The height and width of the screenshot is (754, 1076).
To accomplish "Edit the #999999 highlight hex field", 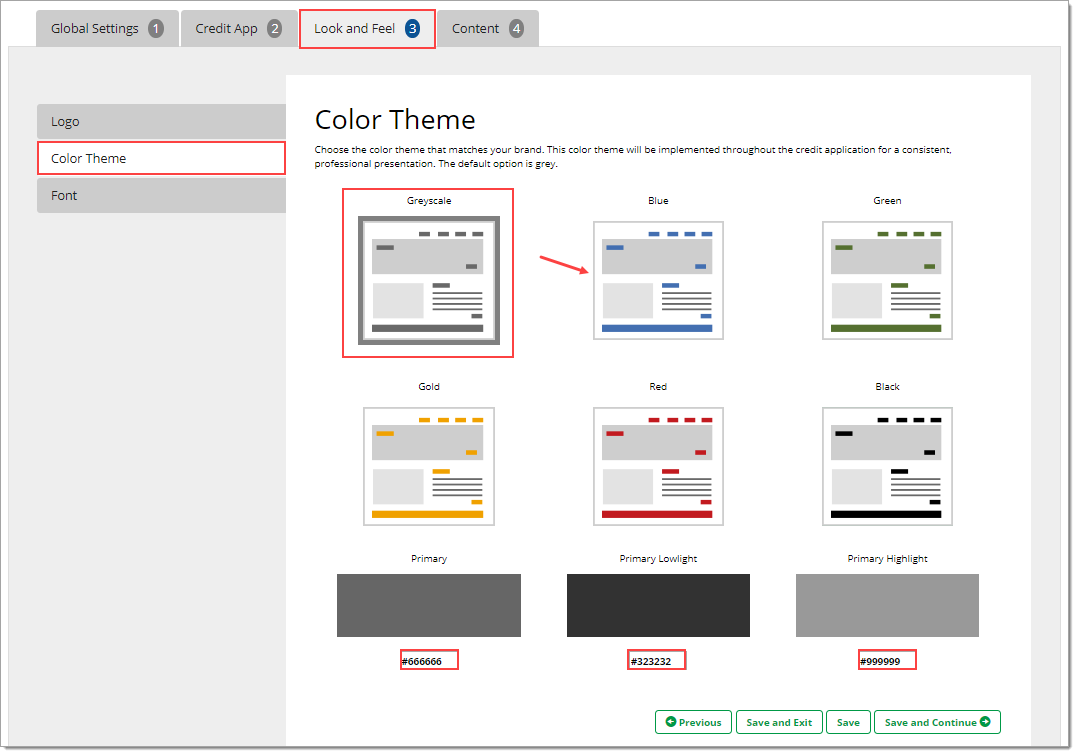I will 887,661.
